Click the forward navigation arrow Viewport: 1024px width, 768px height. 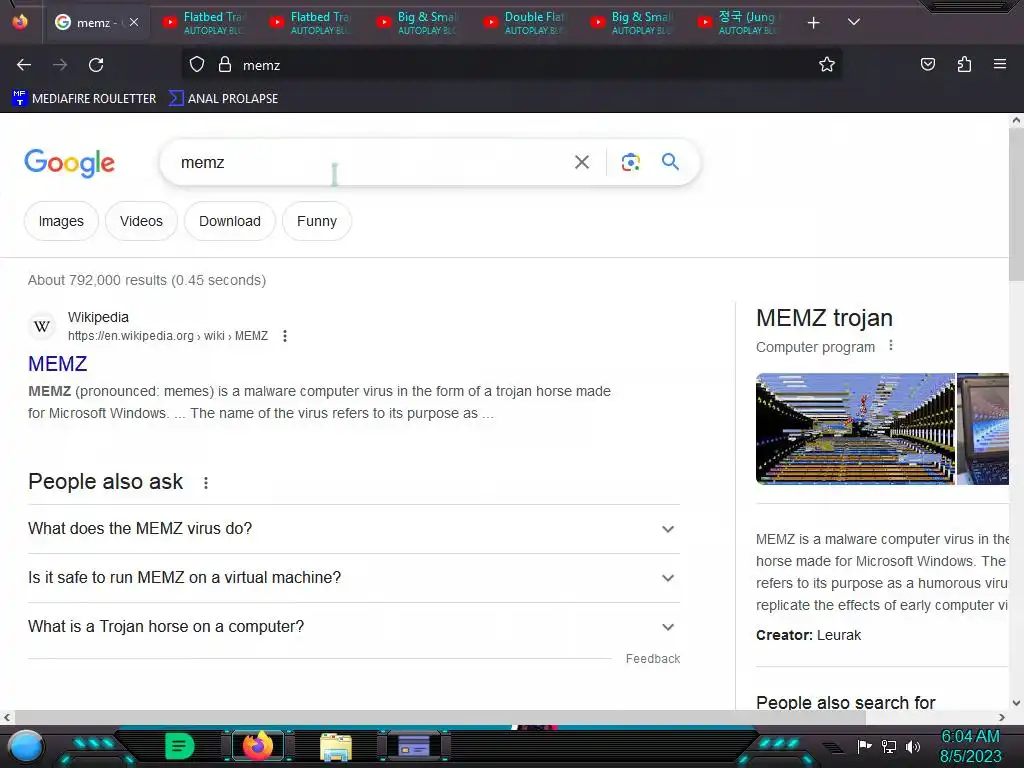(x=60, y=65)
